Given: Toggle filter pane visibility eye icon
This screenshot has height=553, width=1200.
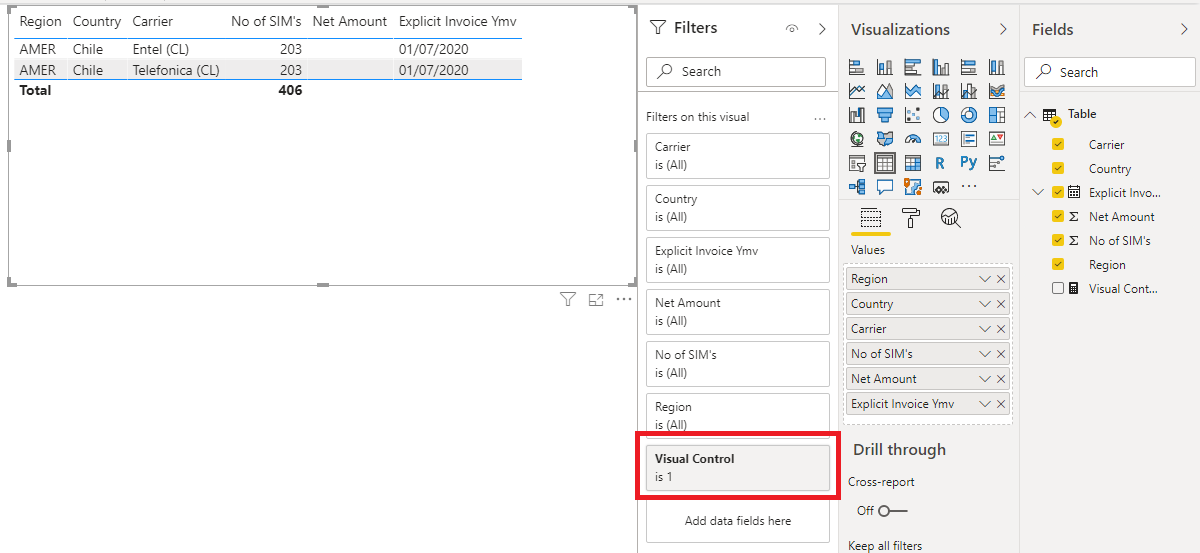Looking at the screenshot, I should [x=792, y=29].
